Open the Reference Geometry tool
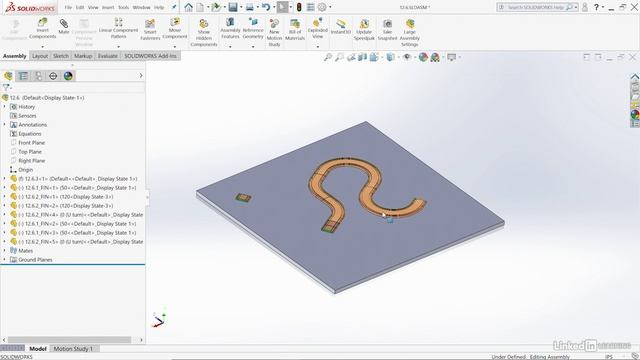The height and width of the screenshot is (360, 640). click(x=253, y=29)
